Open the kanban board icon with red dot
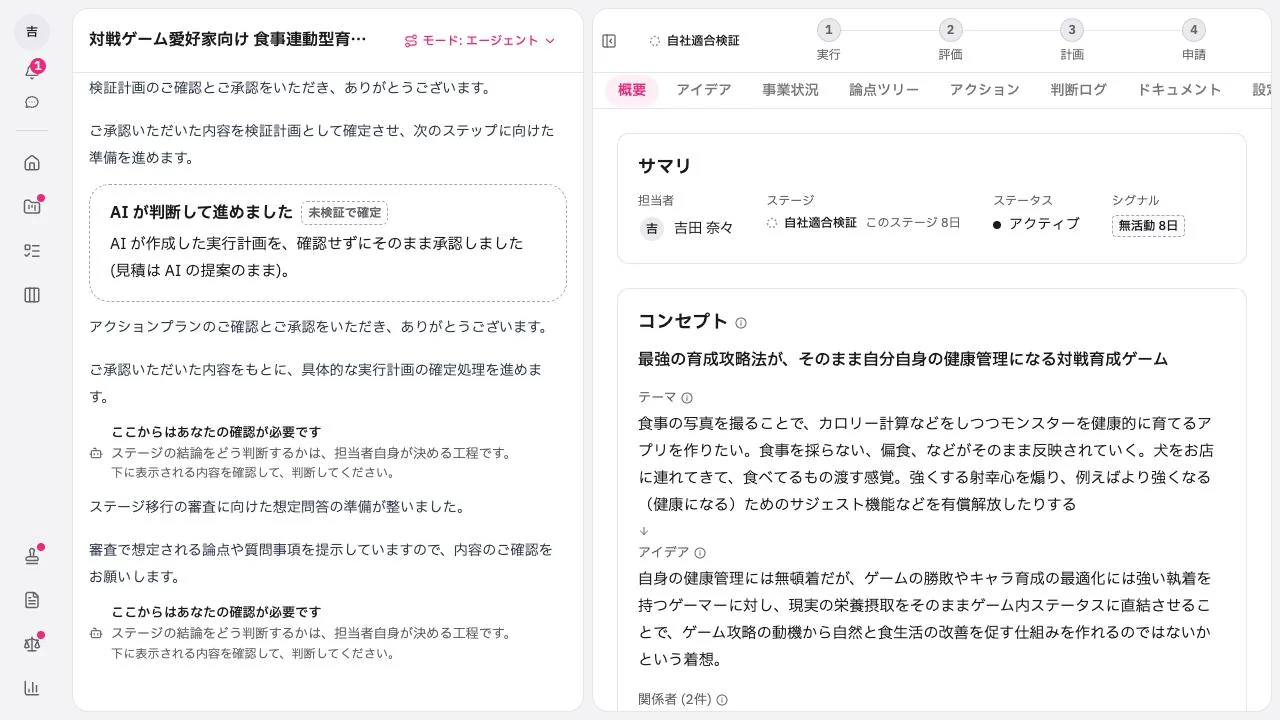Image resolution: width=1280 pixels, height=720 pixels. (x=32, y=207)
